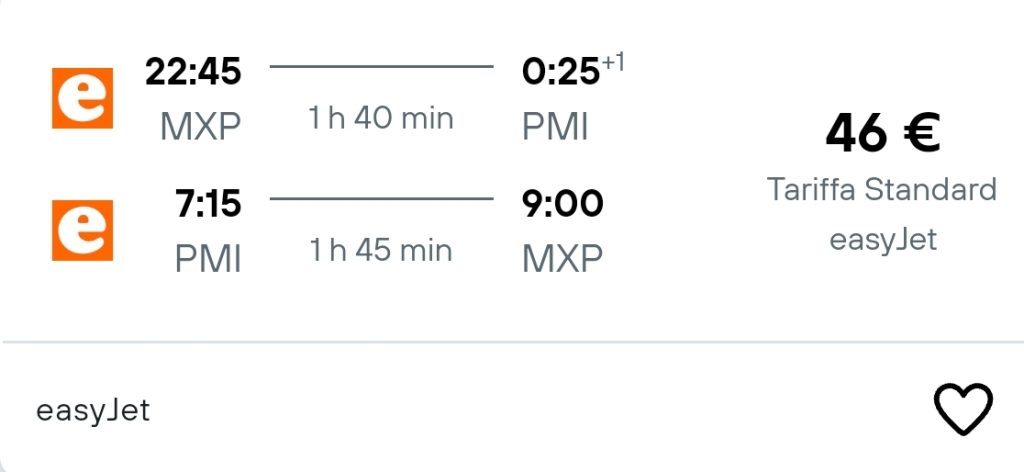Tap the heart icon to save flight

[963, 409]
